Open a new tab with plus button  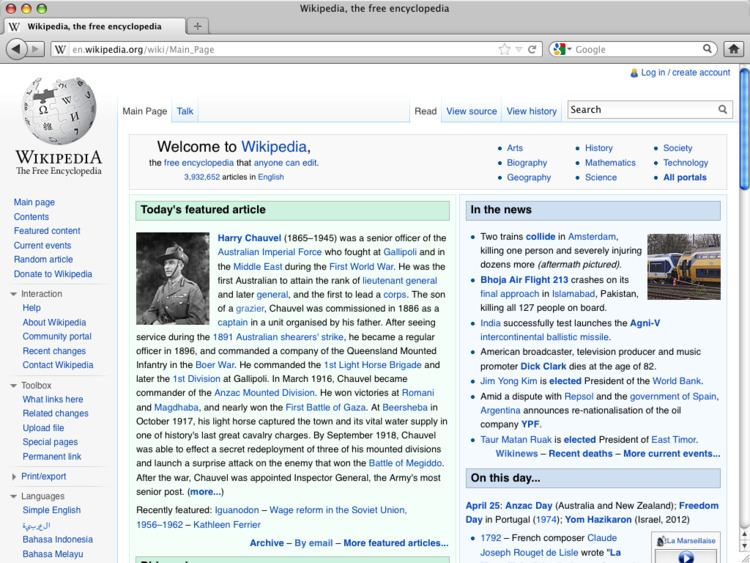[198, 26]
